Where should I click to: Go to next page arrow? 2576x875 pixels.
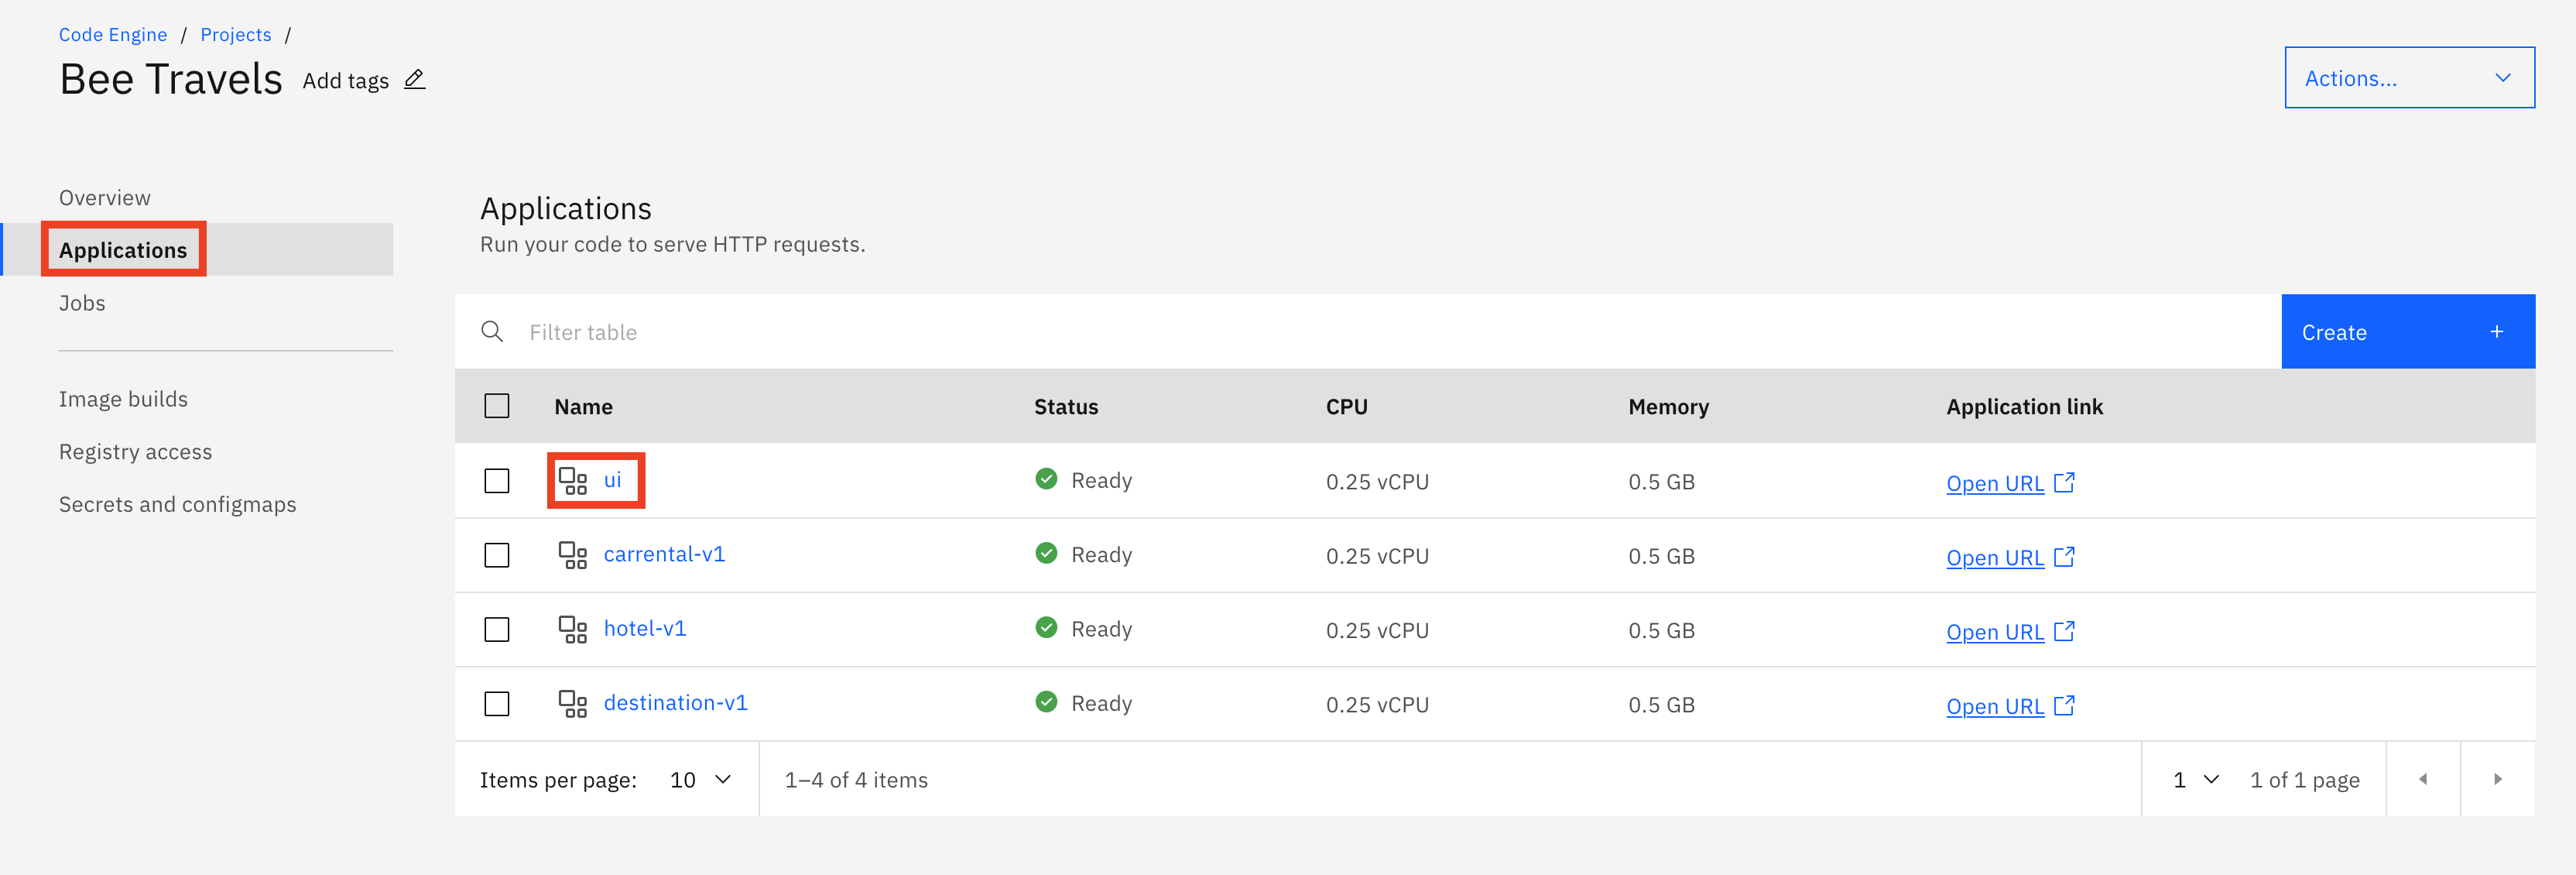point(2497,779)
